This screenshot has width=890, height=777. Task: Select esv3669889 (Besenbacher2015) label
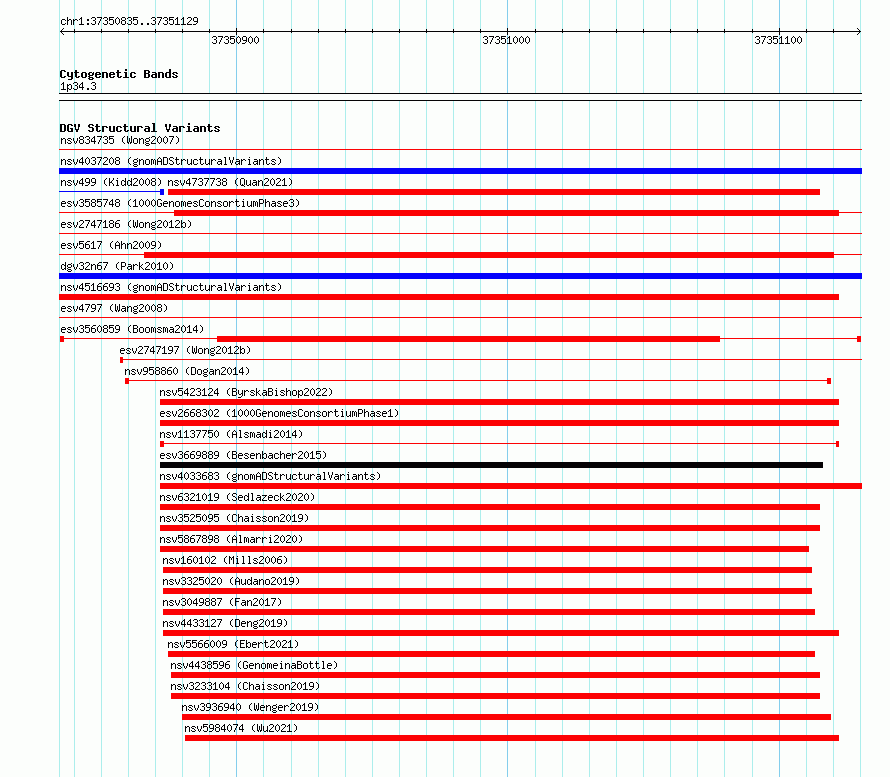(x=243, y=455)
